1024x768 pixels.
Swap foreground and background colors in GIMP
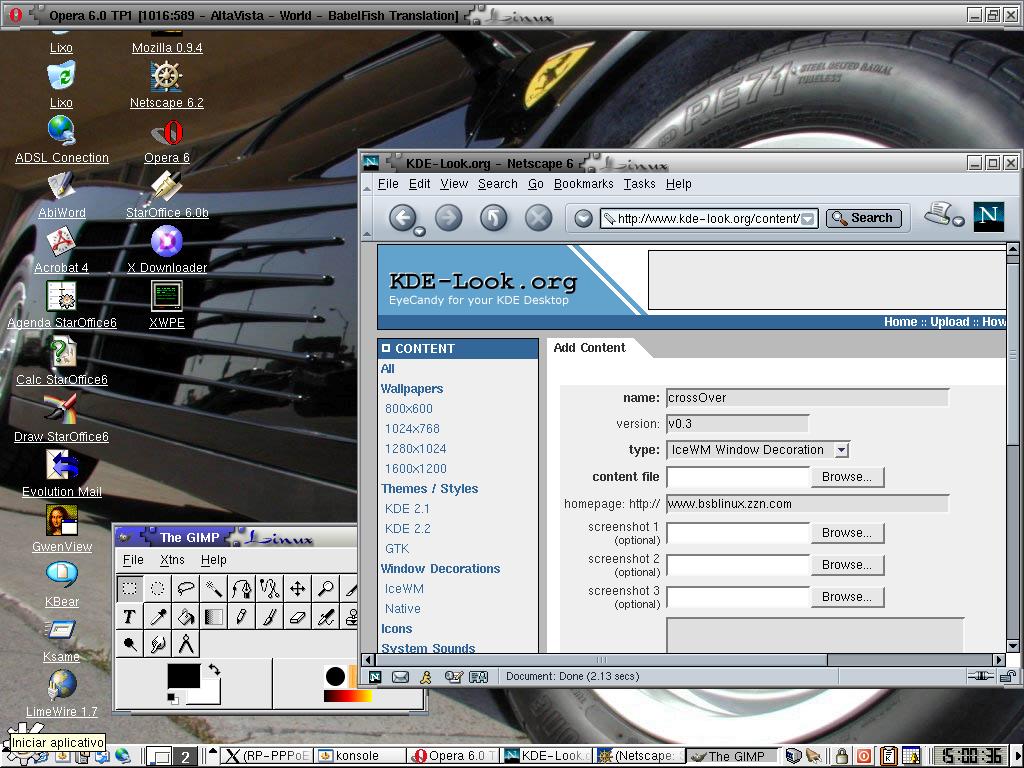tap(215, 669)
